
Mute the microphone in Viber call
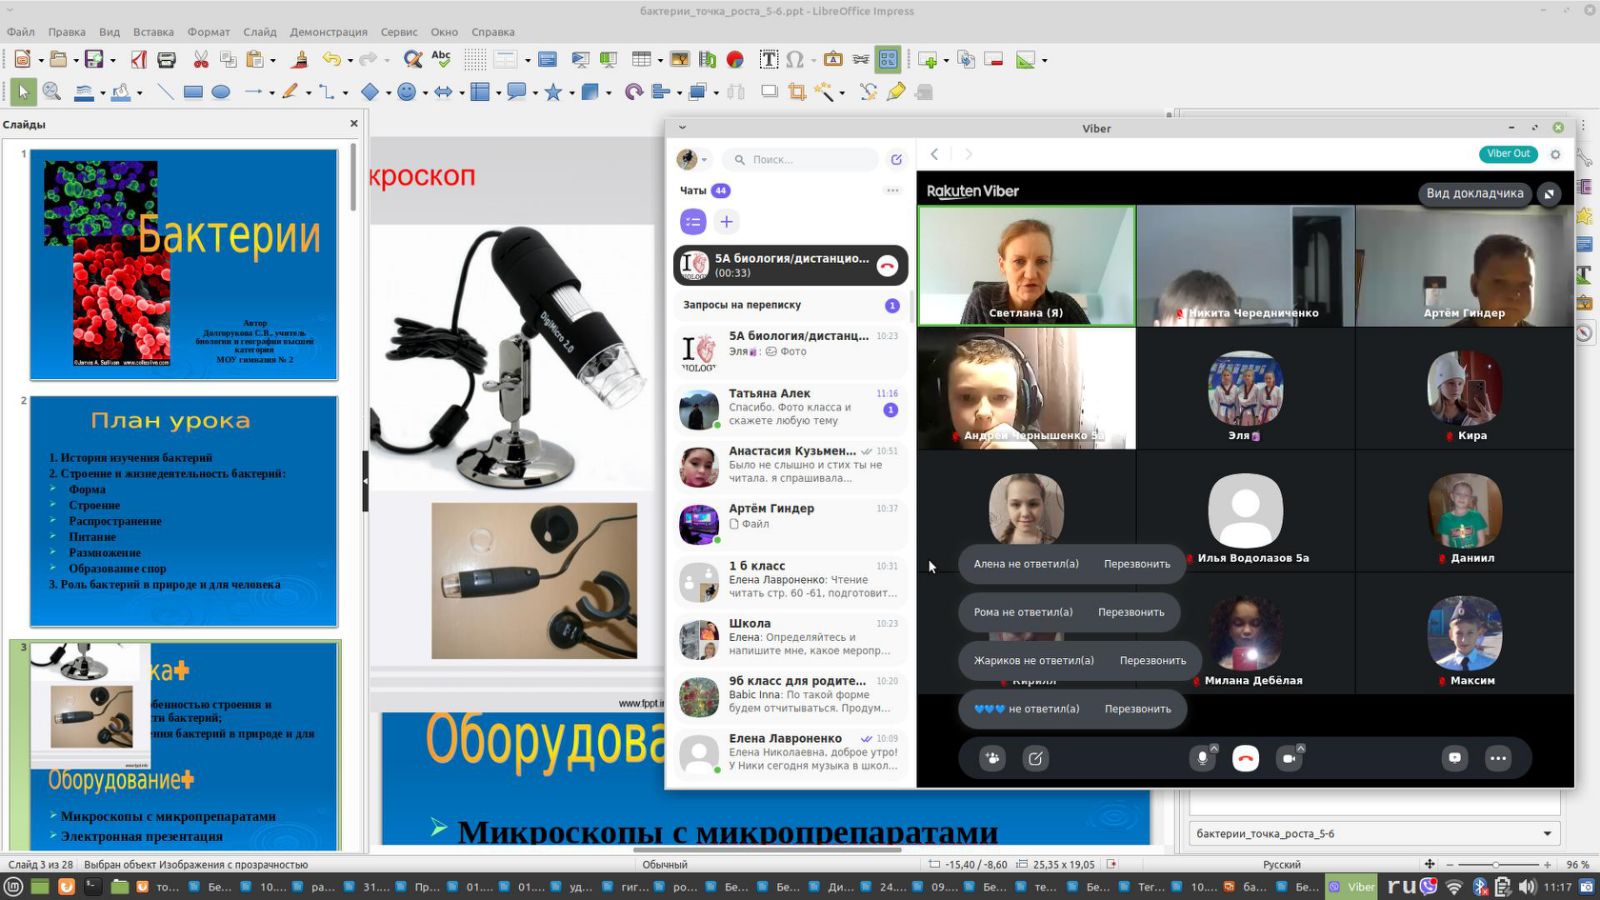tap(1202, 759)
